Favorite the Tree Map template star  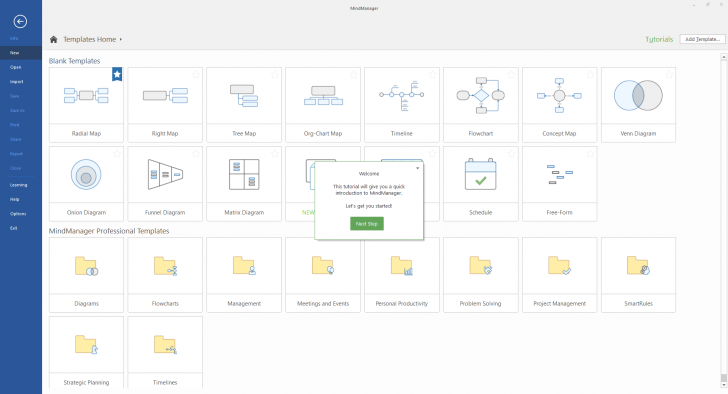(275, 74)
